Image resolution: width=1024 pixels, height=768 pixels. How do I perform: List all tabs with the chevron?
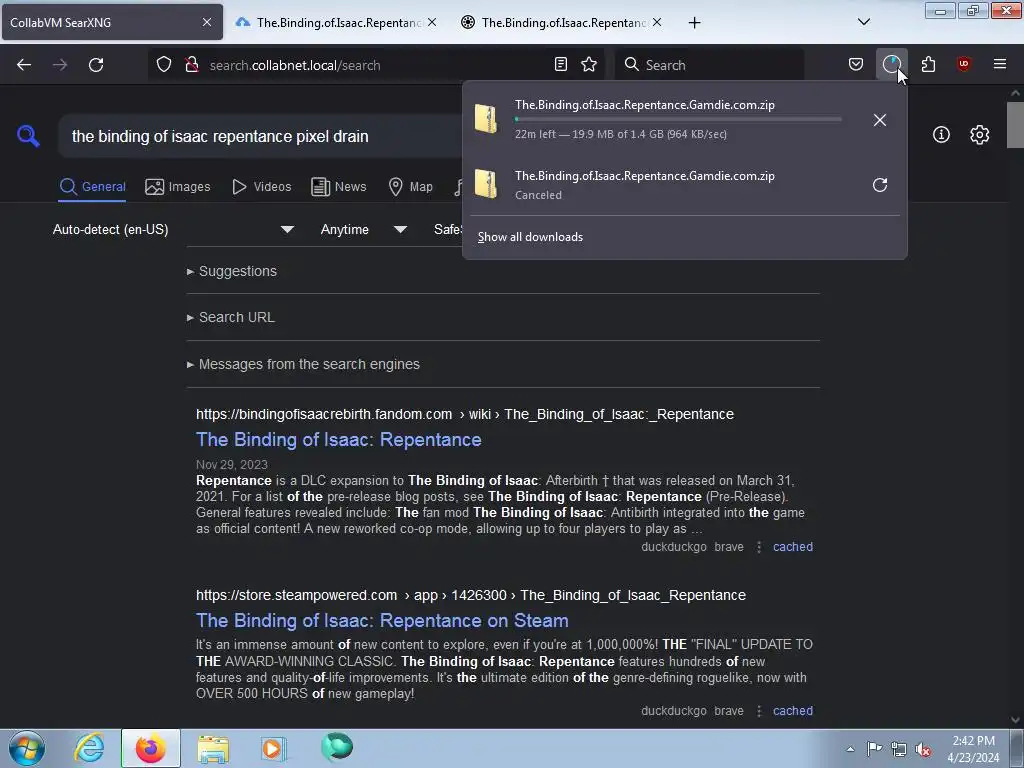coord(863,22)
